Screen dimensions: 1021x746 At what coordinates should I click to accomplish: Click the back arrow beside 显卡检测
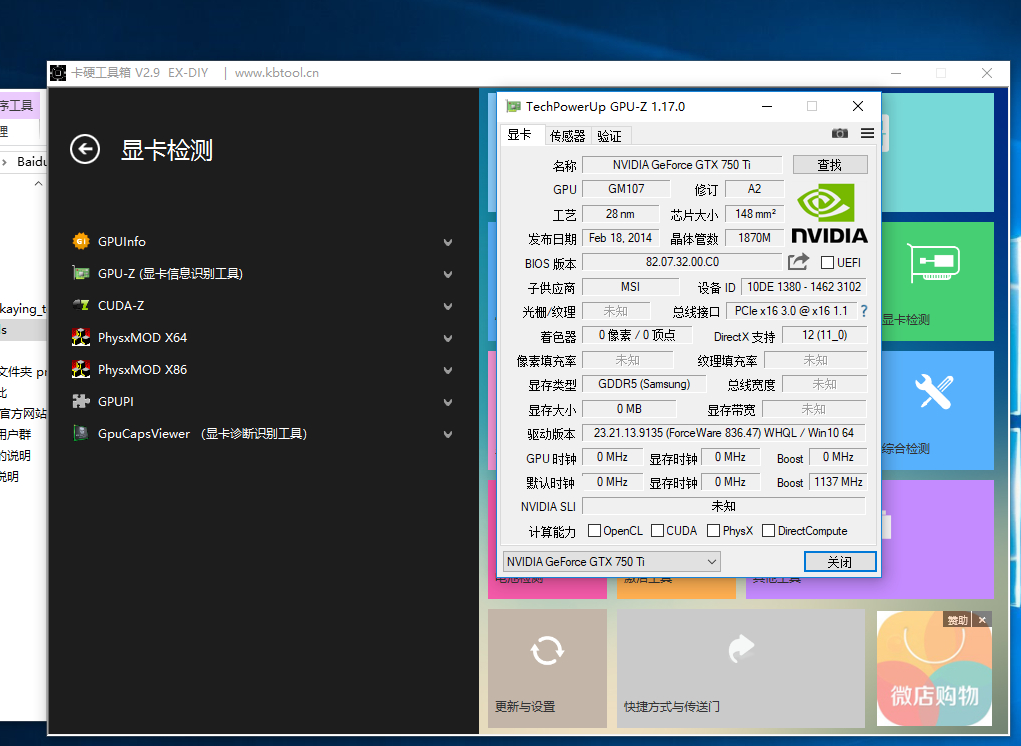(x=85, y=150)
